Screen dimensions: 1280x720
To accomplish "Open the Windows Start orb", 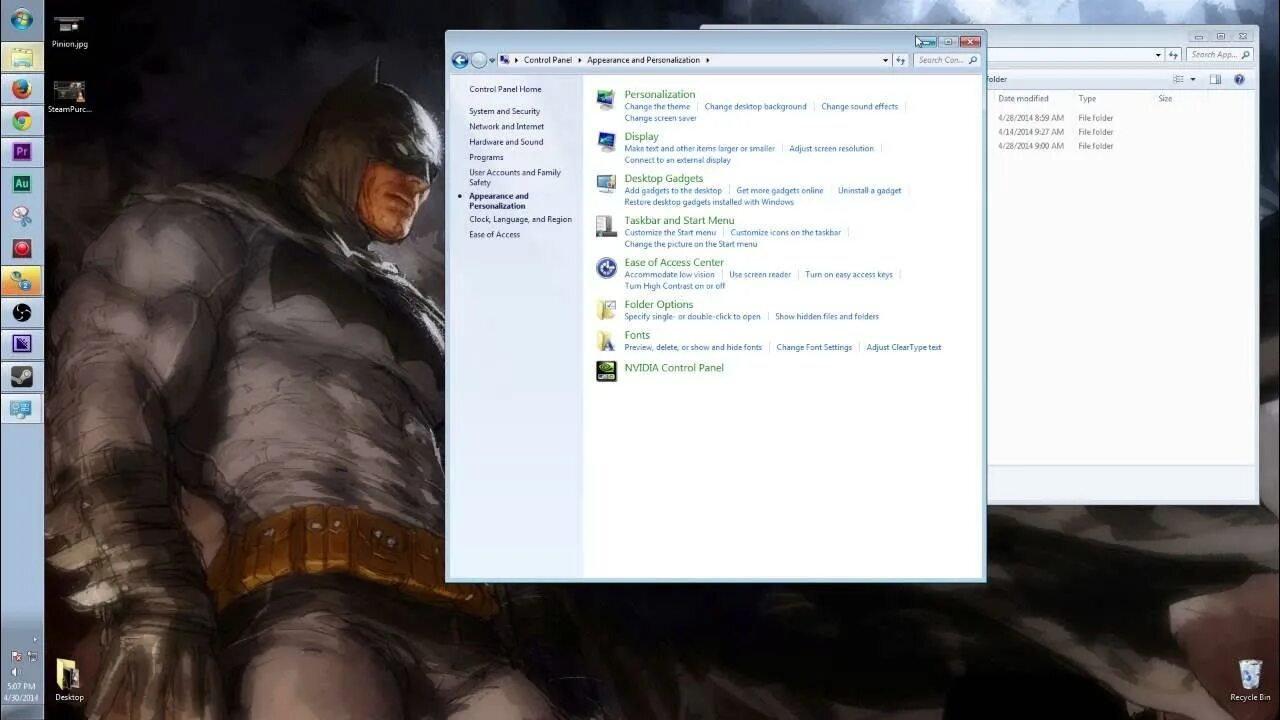I will (21, 20).
